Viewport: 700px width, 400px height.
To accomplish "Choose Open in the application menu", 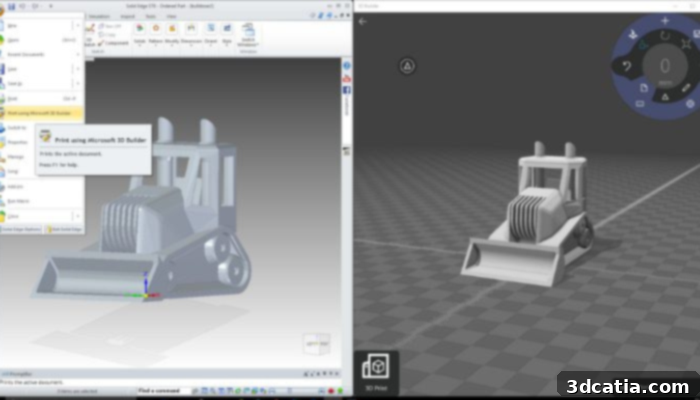I will click(42, 40).
